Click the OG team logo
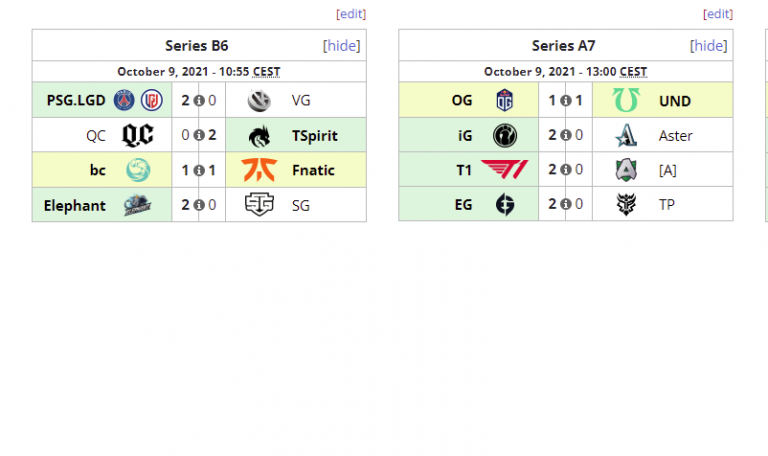768x456 pixels. coord(505,100)
